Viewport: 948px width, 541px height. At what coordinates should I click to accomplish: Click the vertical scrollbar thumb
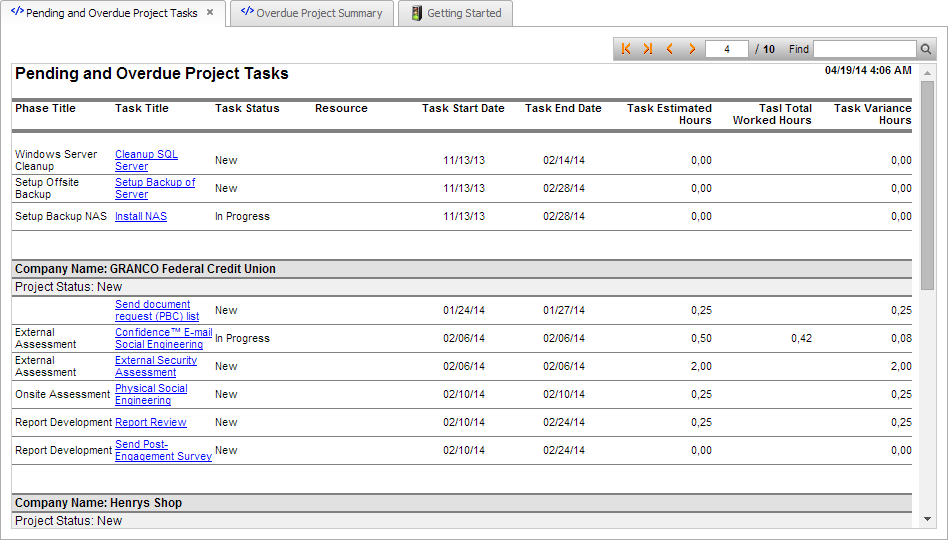click(927, 185)
